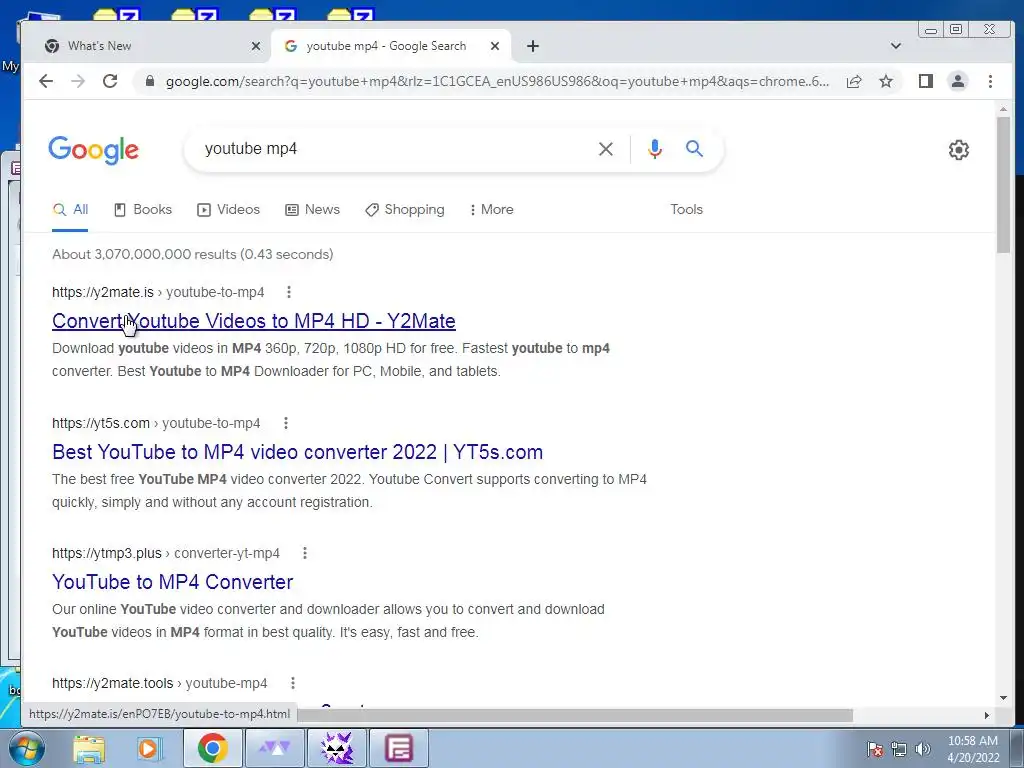1024x768 pixels.
Task: View site info via padlock icon
Action: pos(150,81)
